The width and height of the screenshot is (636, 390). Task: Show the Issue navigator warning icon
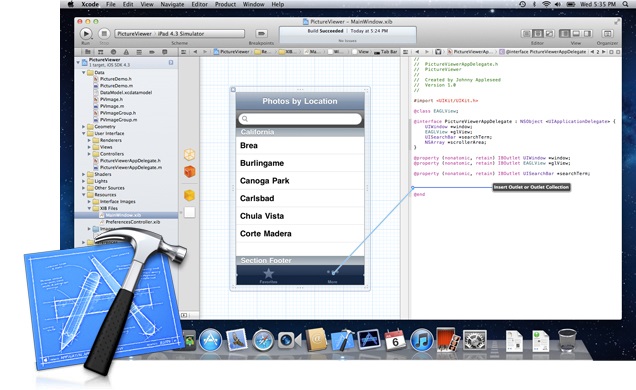(126, 52)
